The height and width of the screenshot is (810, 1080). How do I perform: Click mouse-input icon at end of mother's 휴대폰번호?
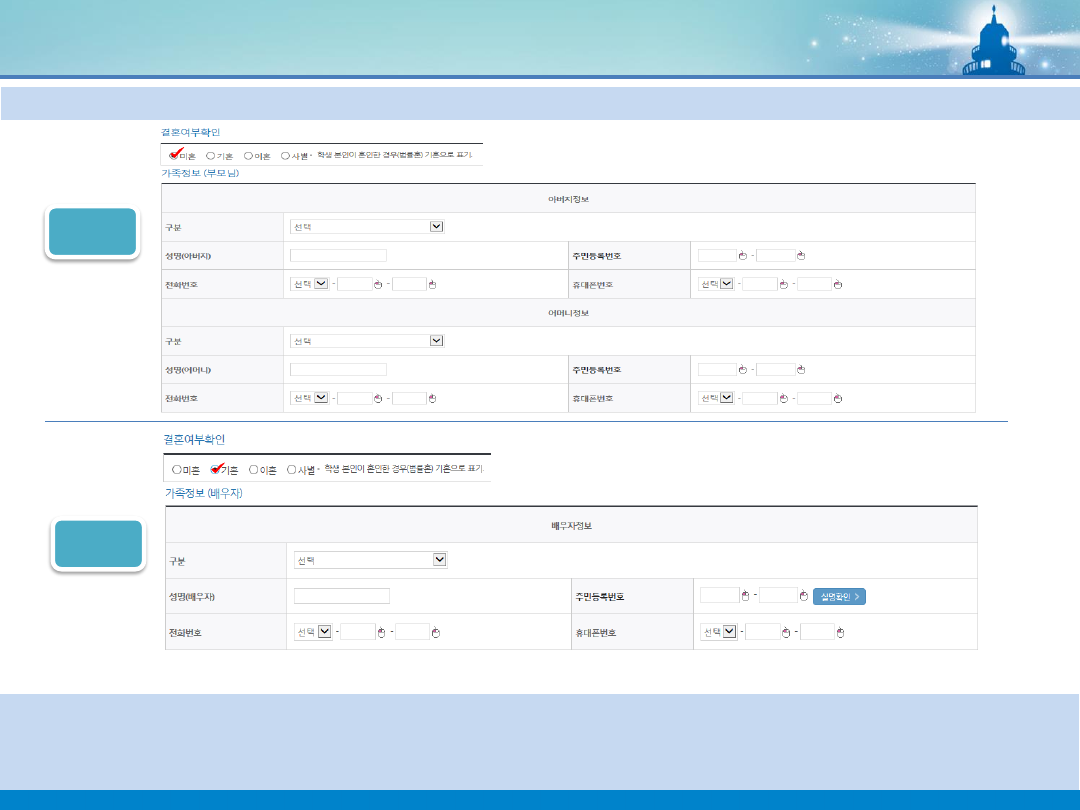click(x=838, y=399)
